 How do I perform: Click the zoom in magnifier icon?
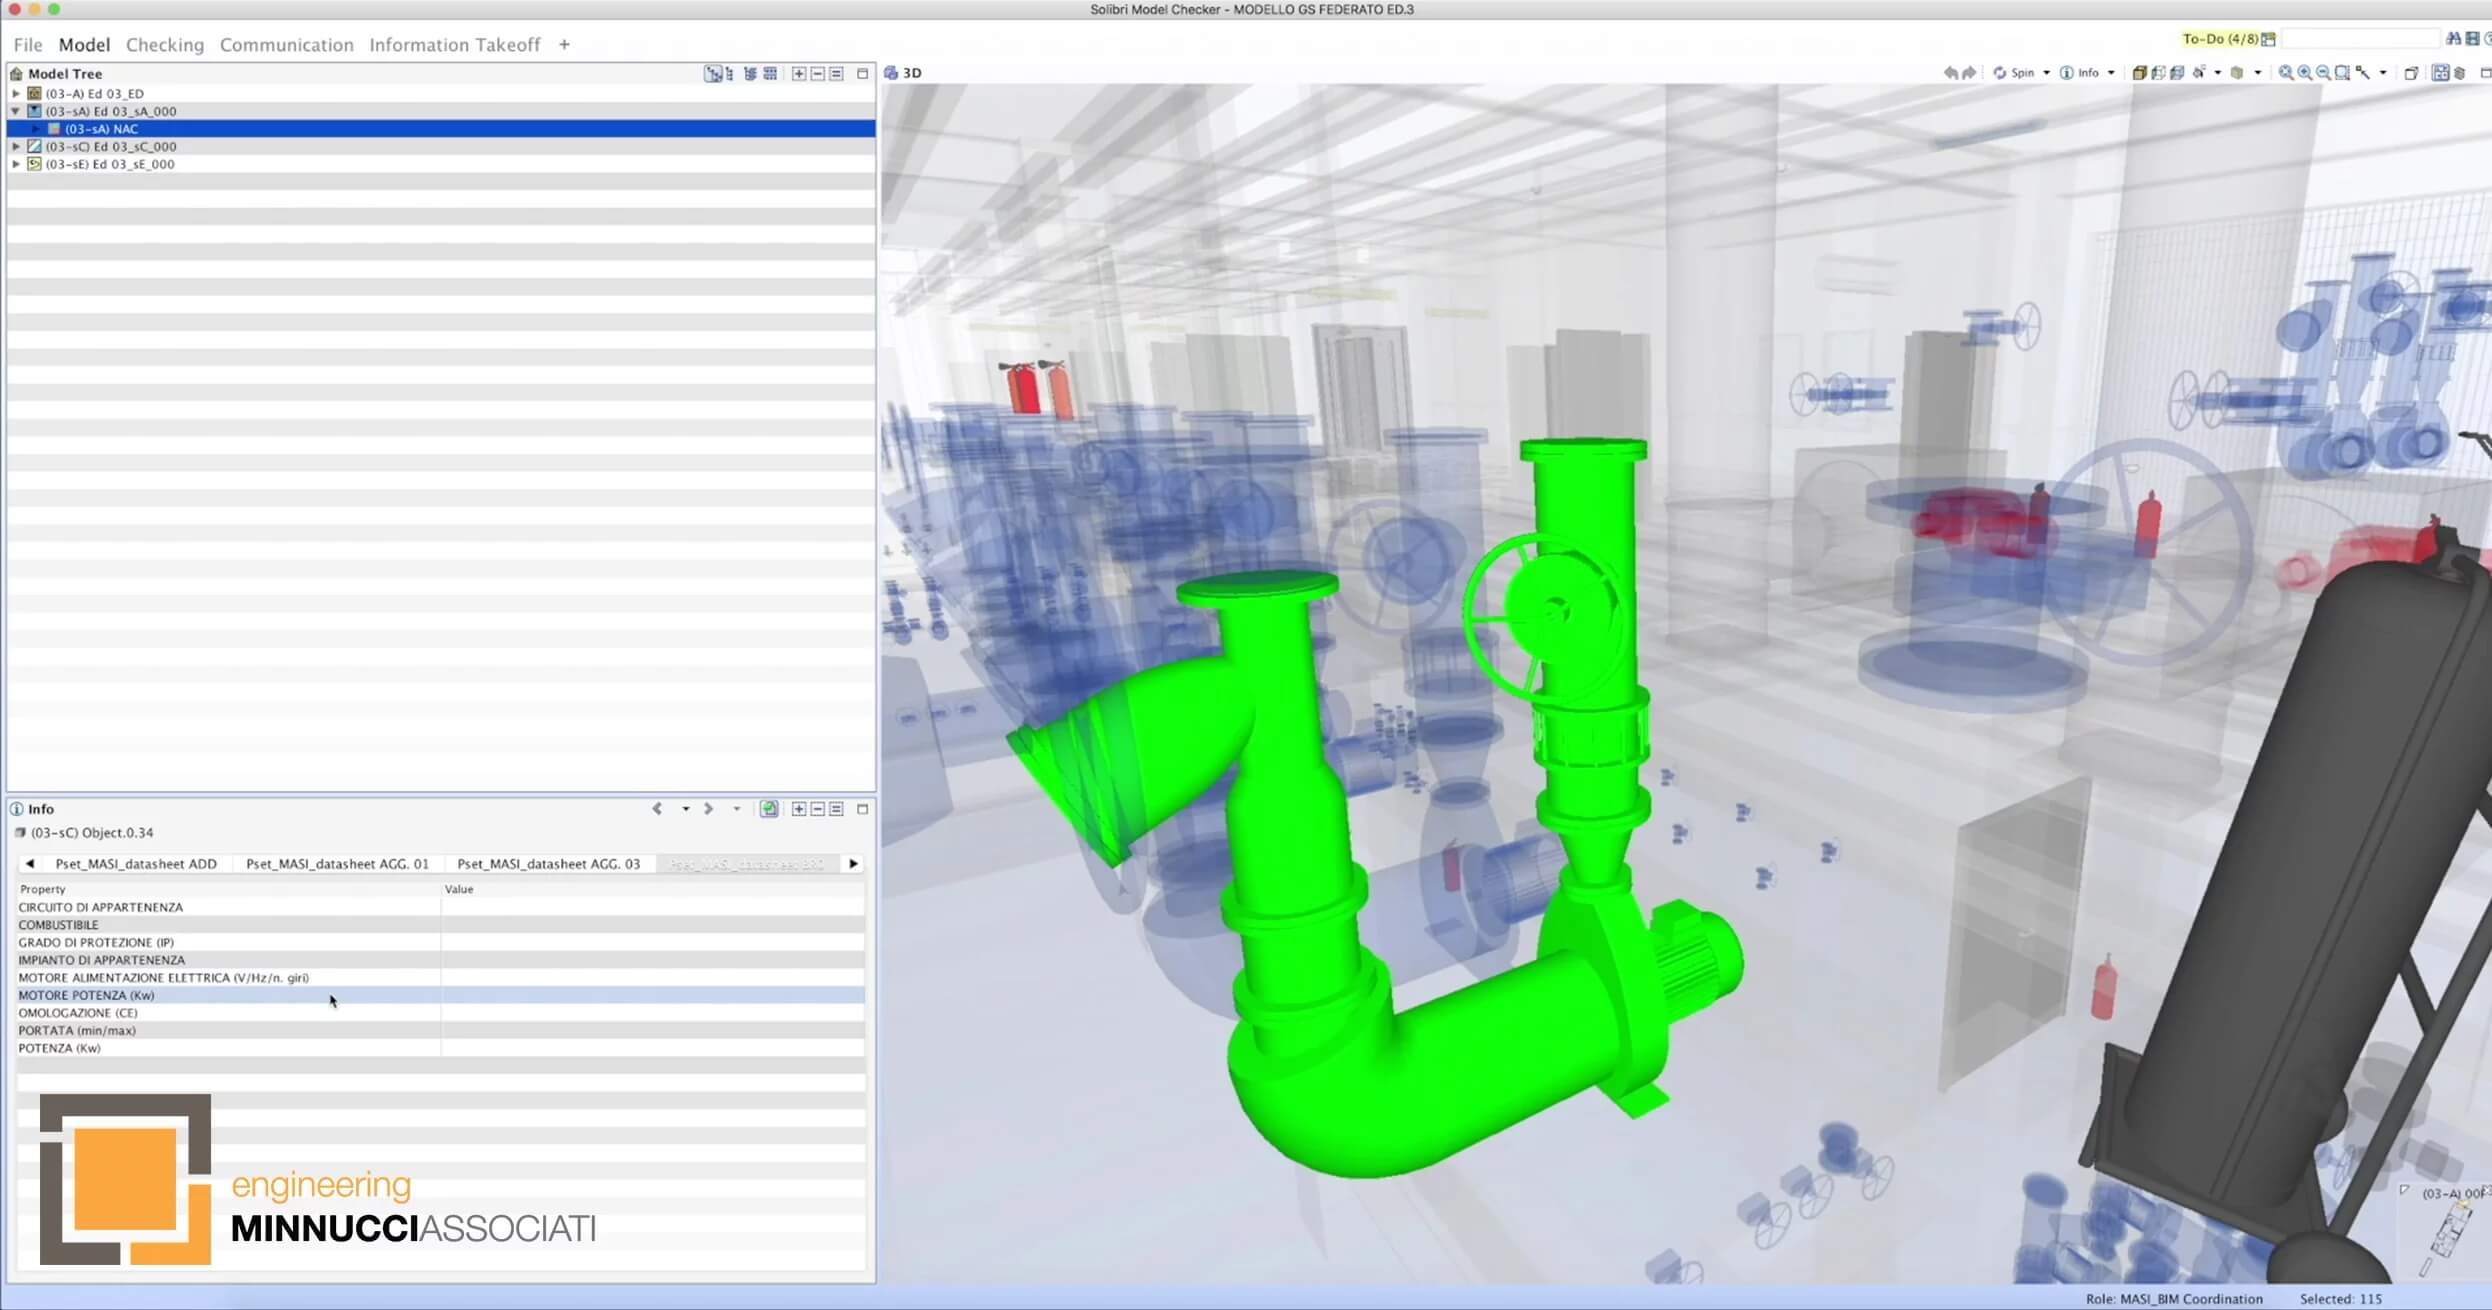(x=2305, y=73)
